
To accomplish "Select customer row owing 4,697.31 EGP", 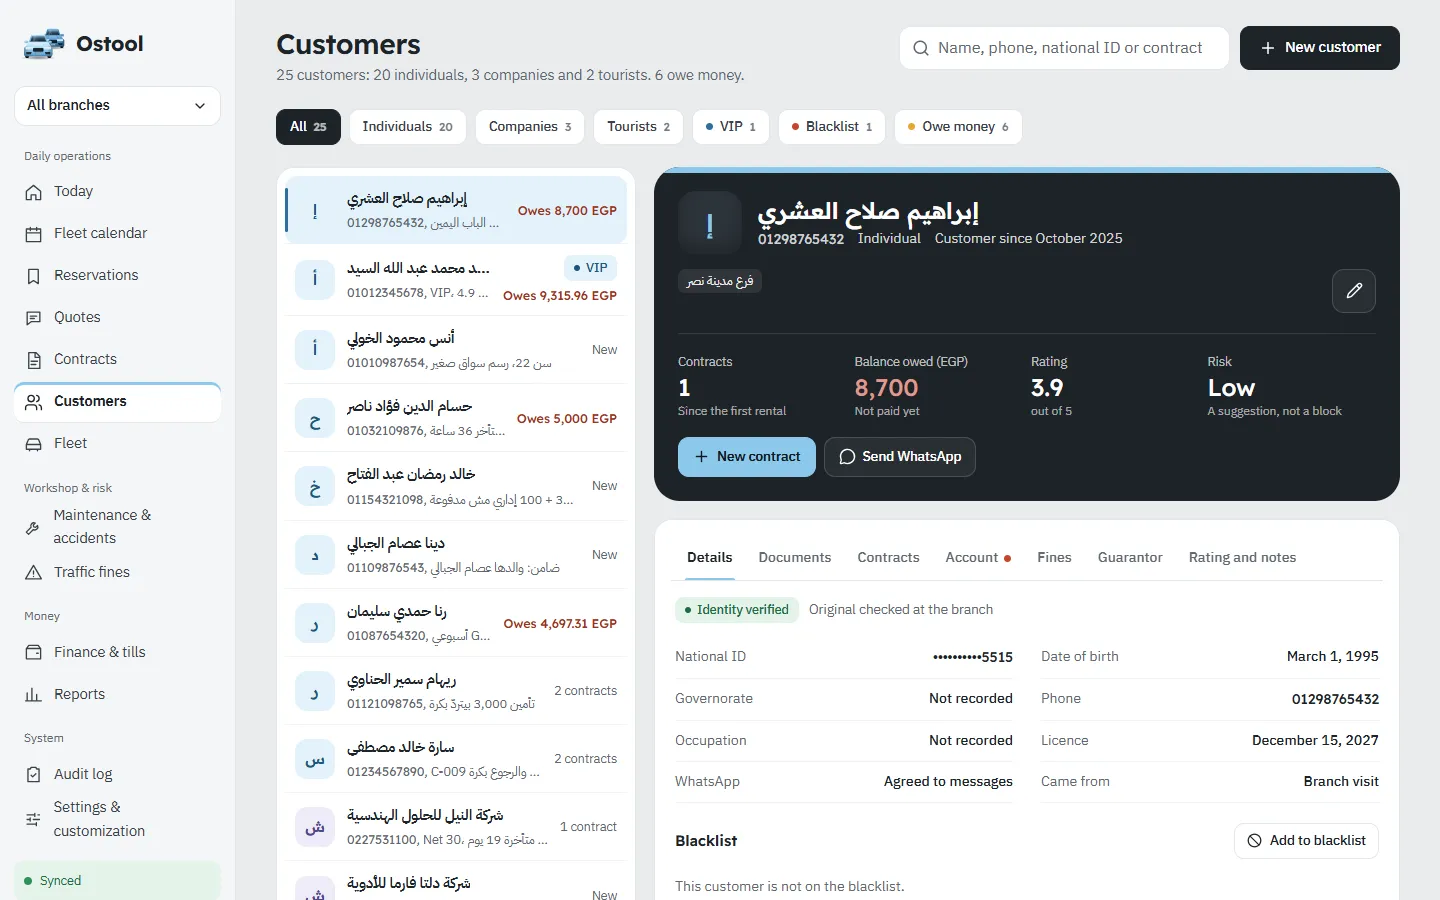I will pos(456,623).
